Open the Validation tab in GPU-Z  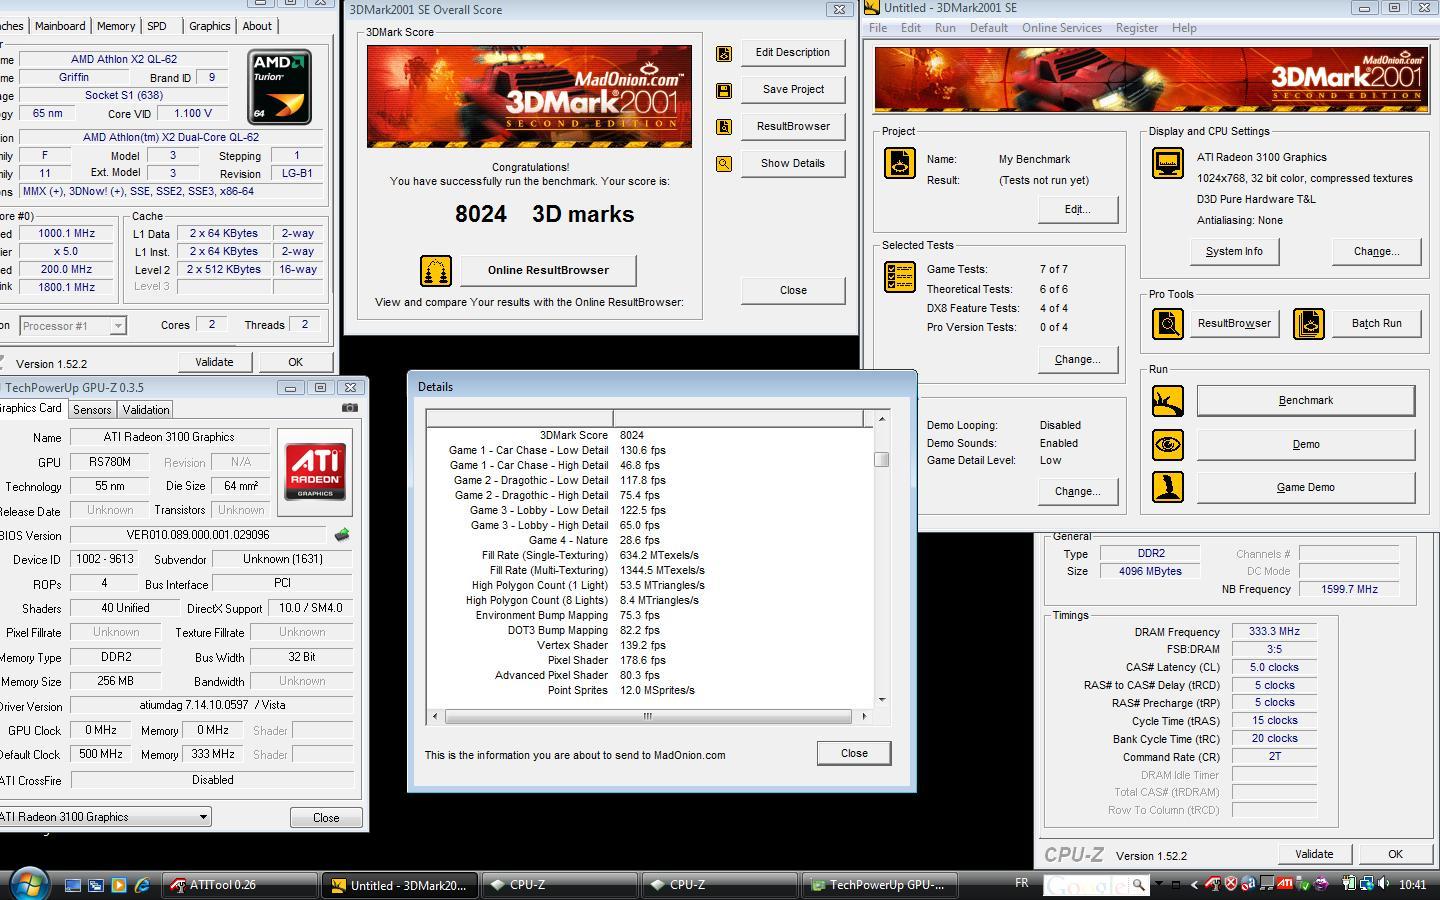[x=146, y=410]
